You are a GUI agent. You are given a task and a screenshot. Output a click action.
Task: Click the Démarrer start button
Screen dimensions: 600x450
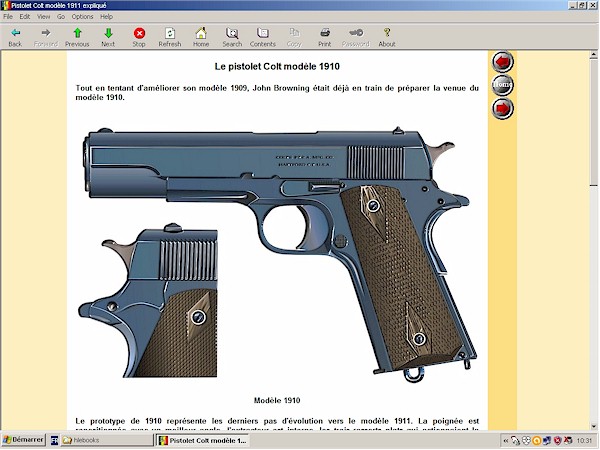[23, 440]
